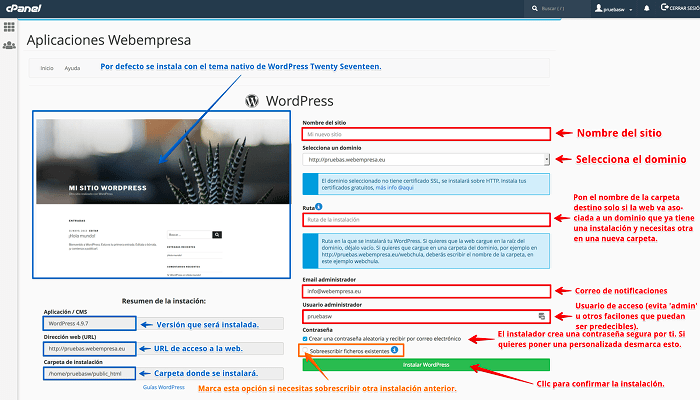This screenshot has width=700, height=400.
Task: Open the Ayuda menu item
Action: pyautogui.click(x=72, y=68)
